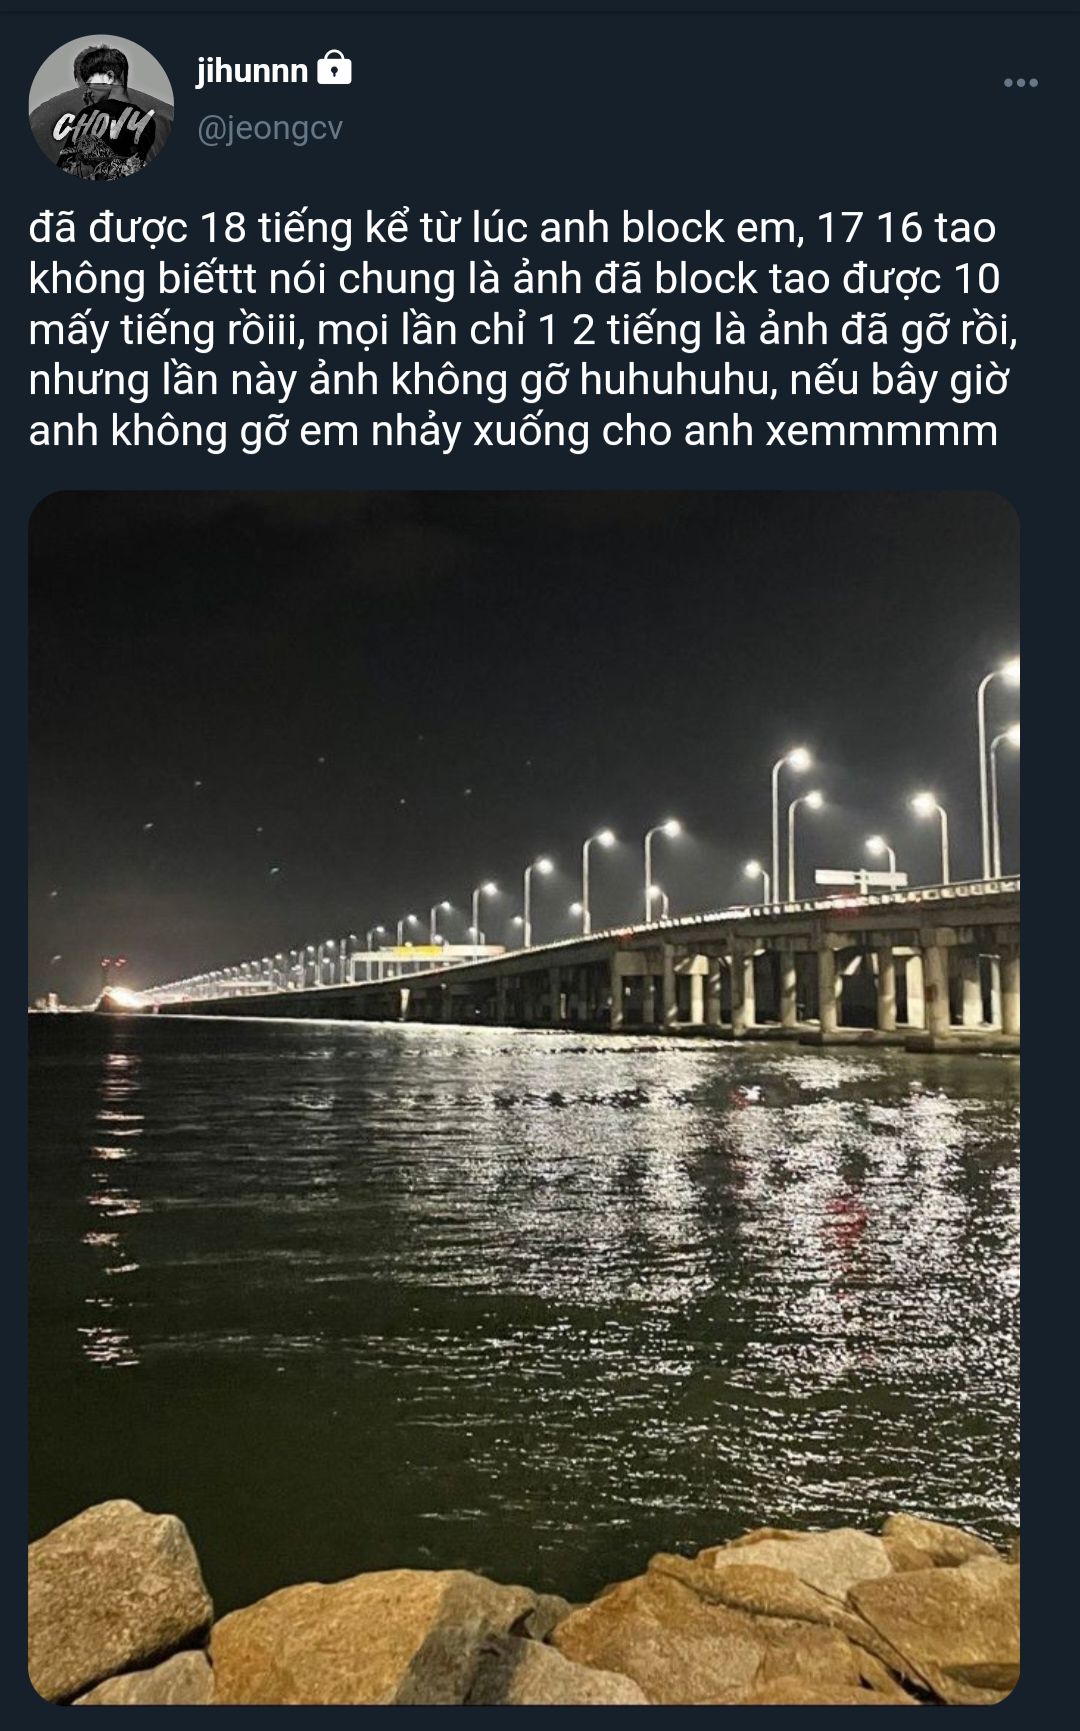Open the attached night bridge photo
Screen dimensions: 1080x1731
(524, 1097)
